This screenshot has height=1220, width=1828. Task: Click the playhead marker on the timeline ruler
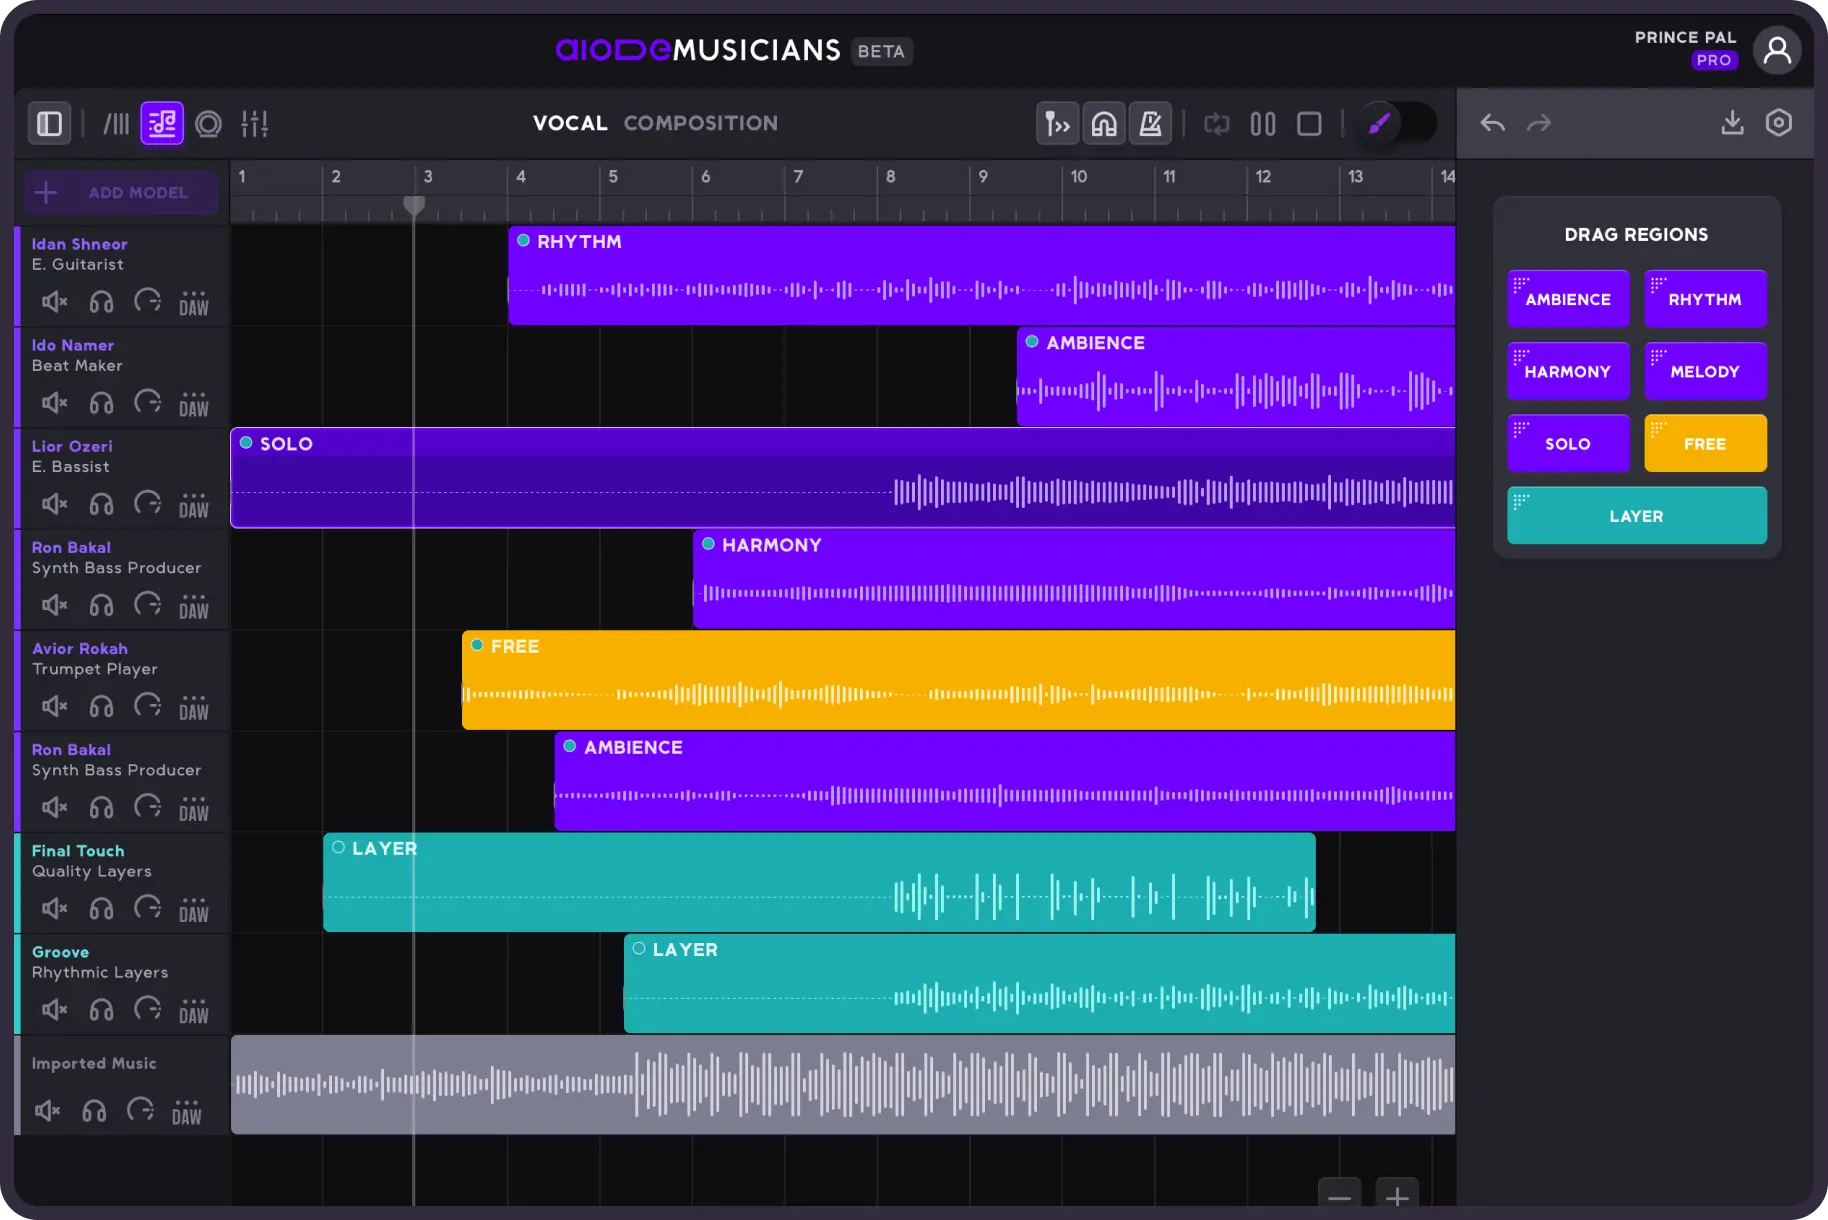click(414, 205)
